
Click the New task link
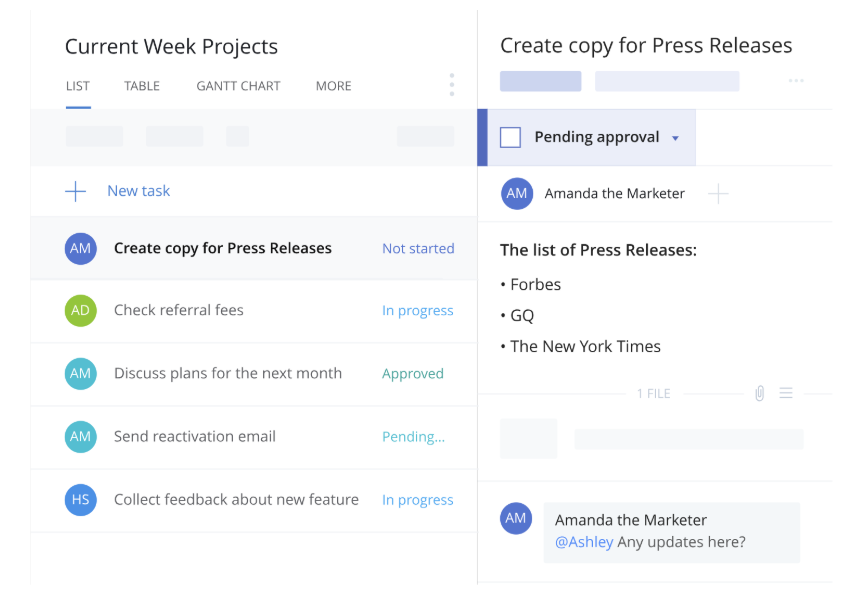138,191
